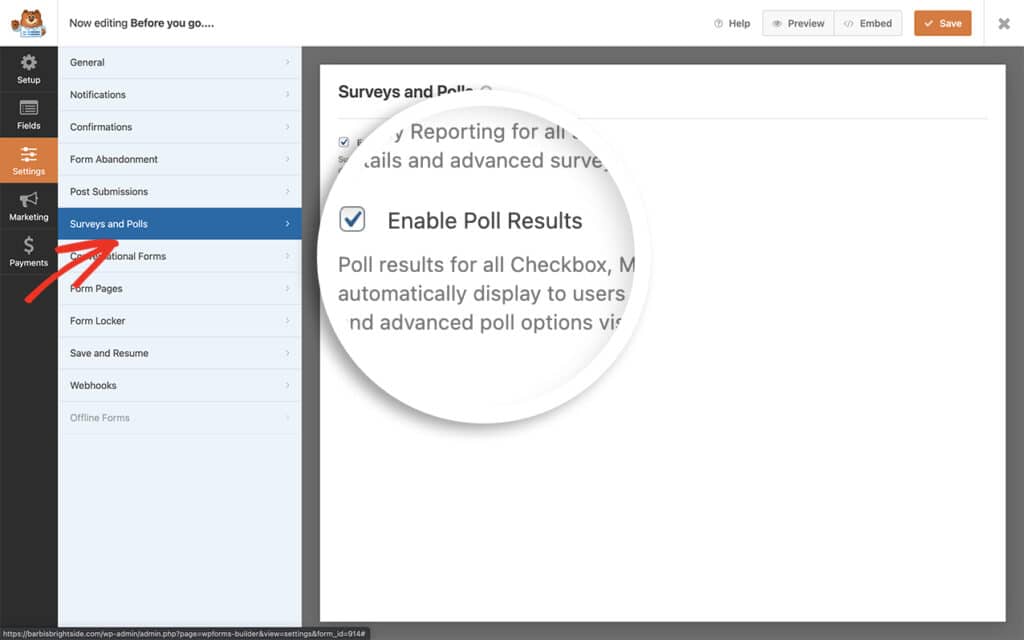This screenshot has width=1024, height=640.
Task: Expand the General settings chevron
Action: [x=287, y=62]
